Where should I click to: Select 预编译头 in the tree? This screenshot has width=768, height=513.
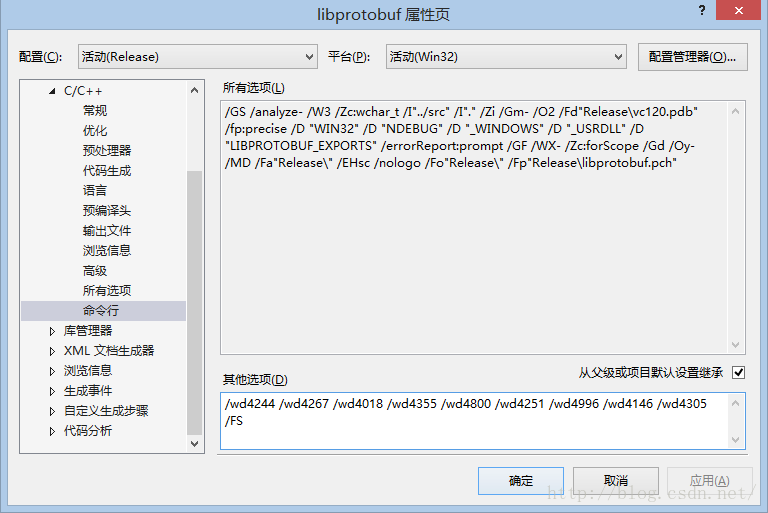(107, 211)
